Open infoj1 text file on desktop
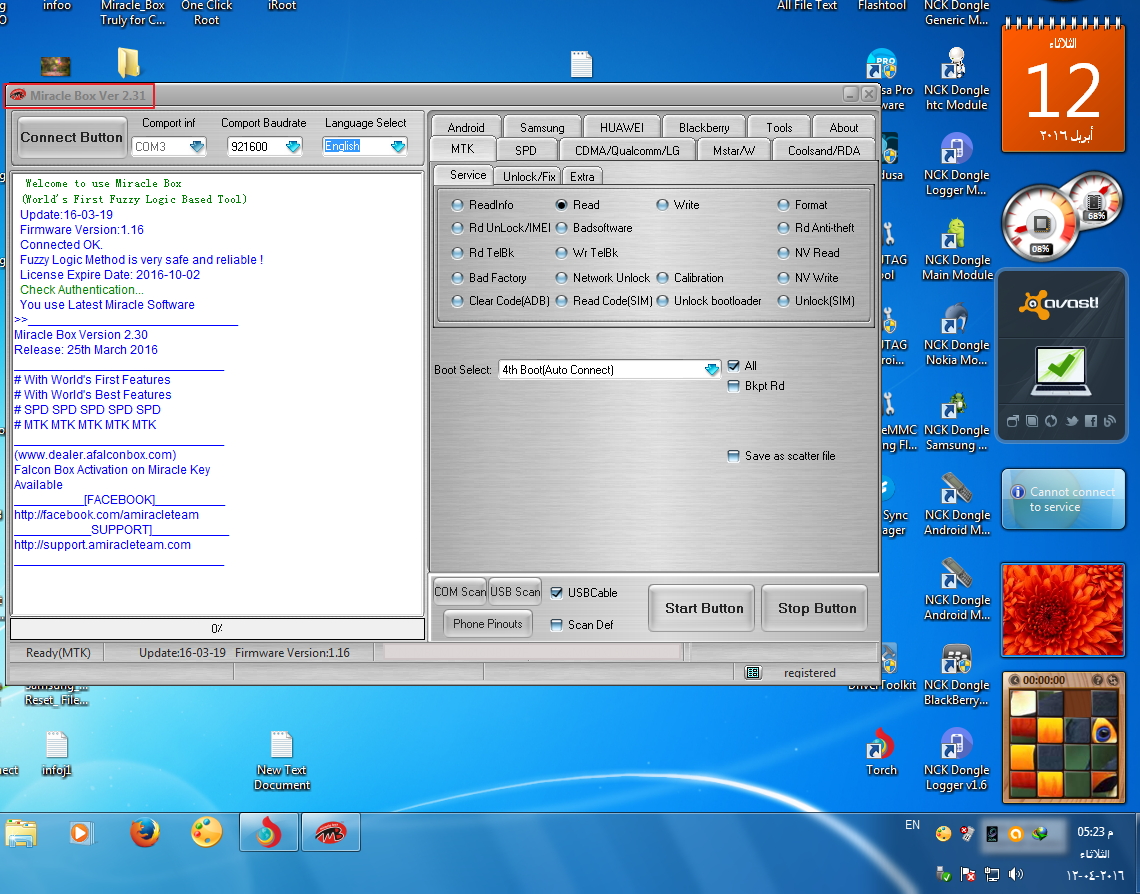Screen dimensions: 1140x894 56,753
